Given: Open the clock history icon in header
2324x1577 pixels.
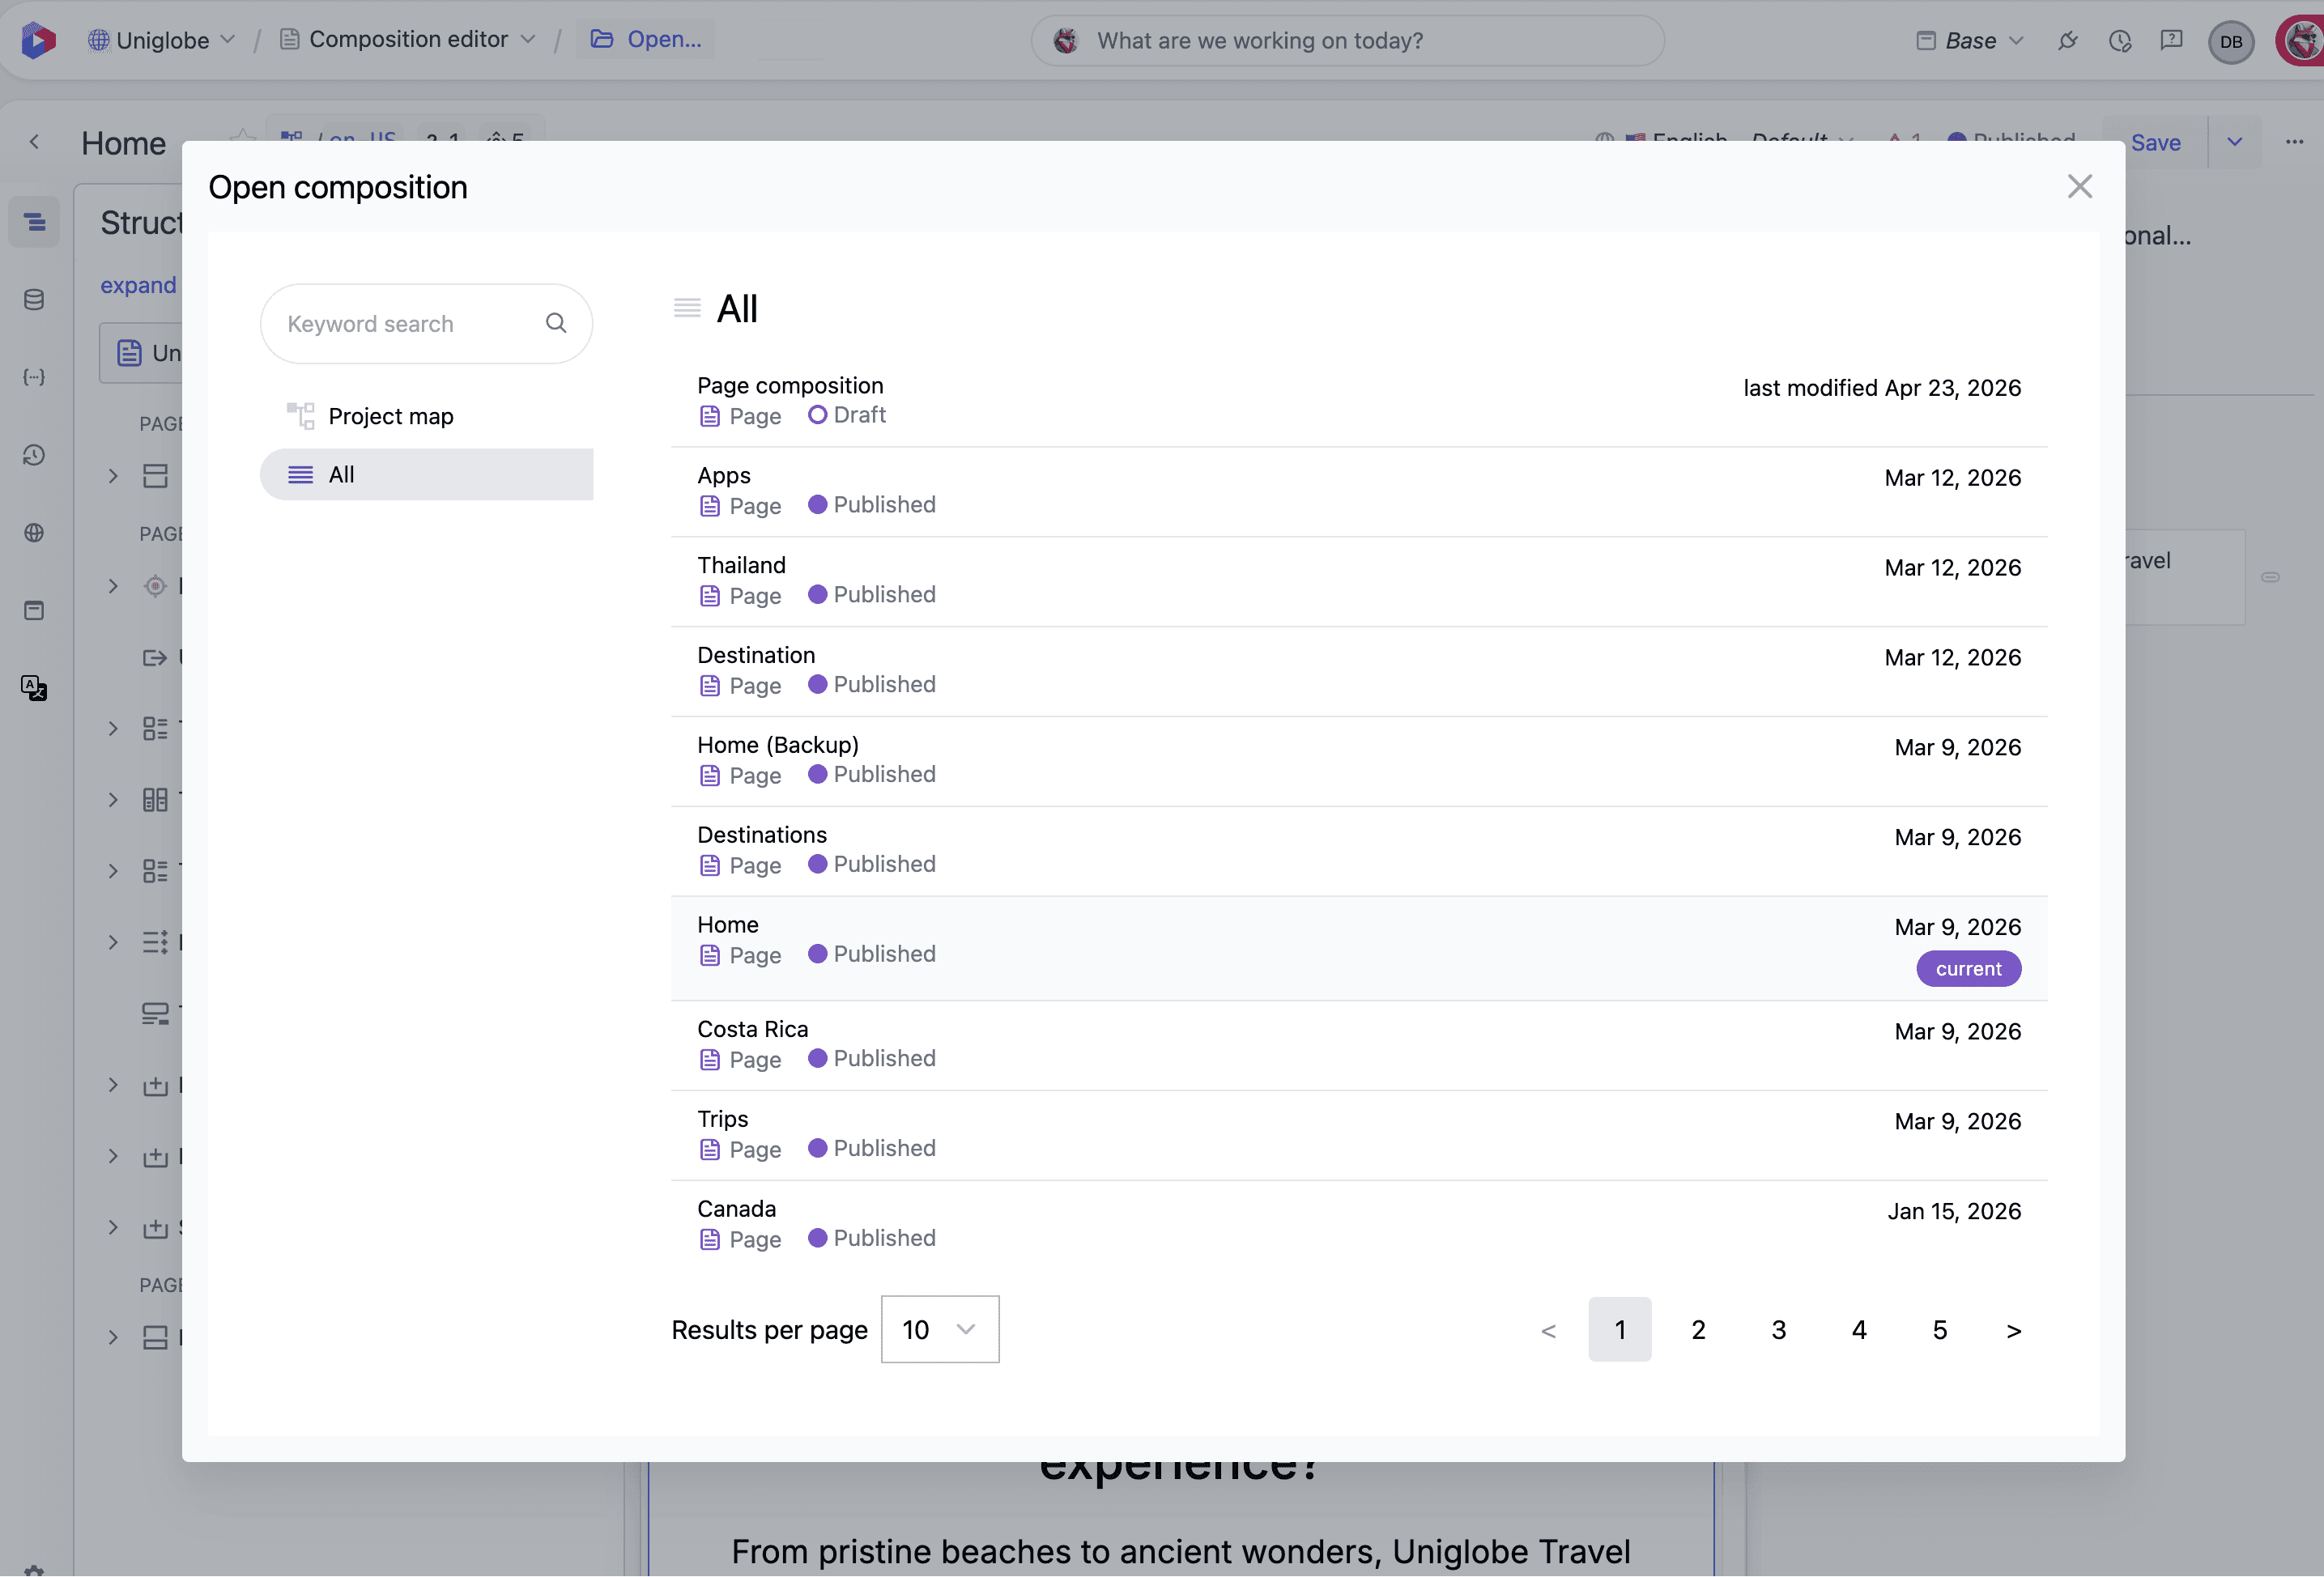Looking at the screenshot, I should point(2120,40).
